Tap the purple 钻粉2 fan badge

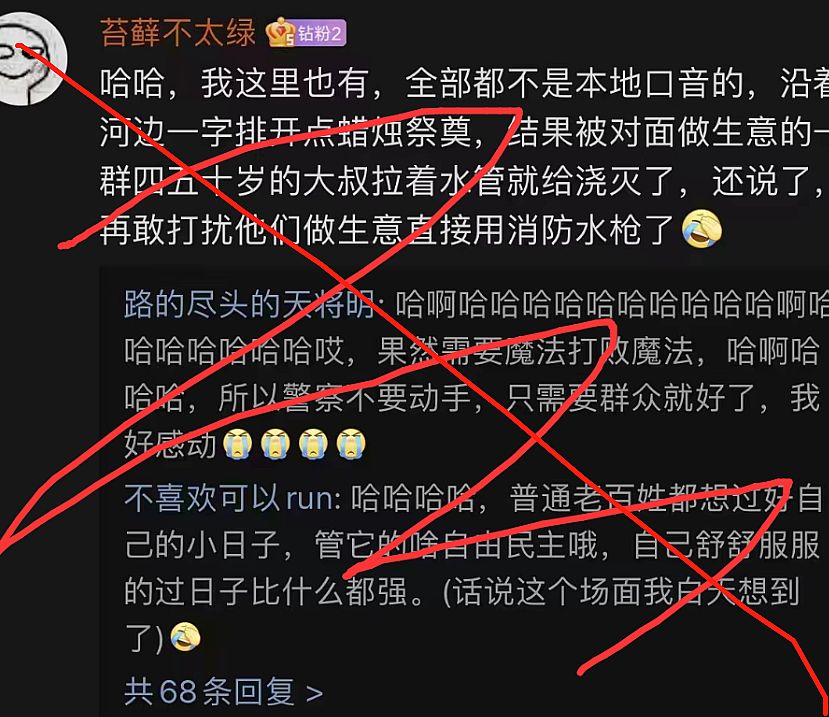pos(320,33)
